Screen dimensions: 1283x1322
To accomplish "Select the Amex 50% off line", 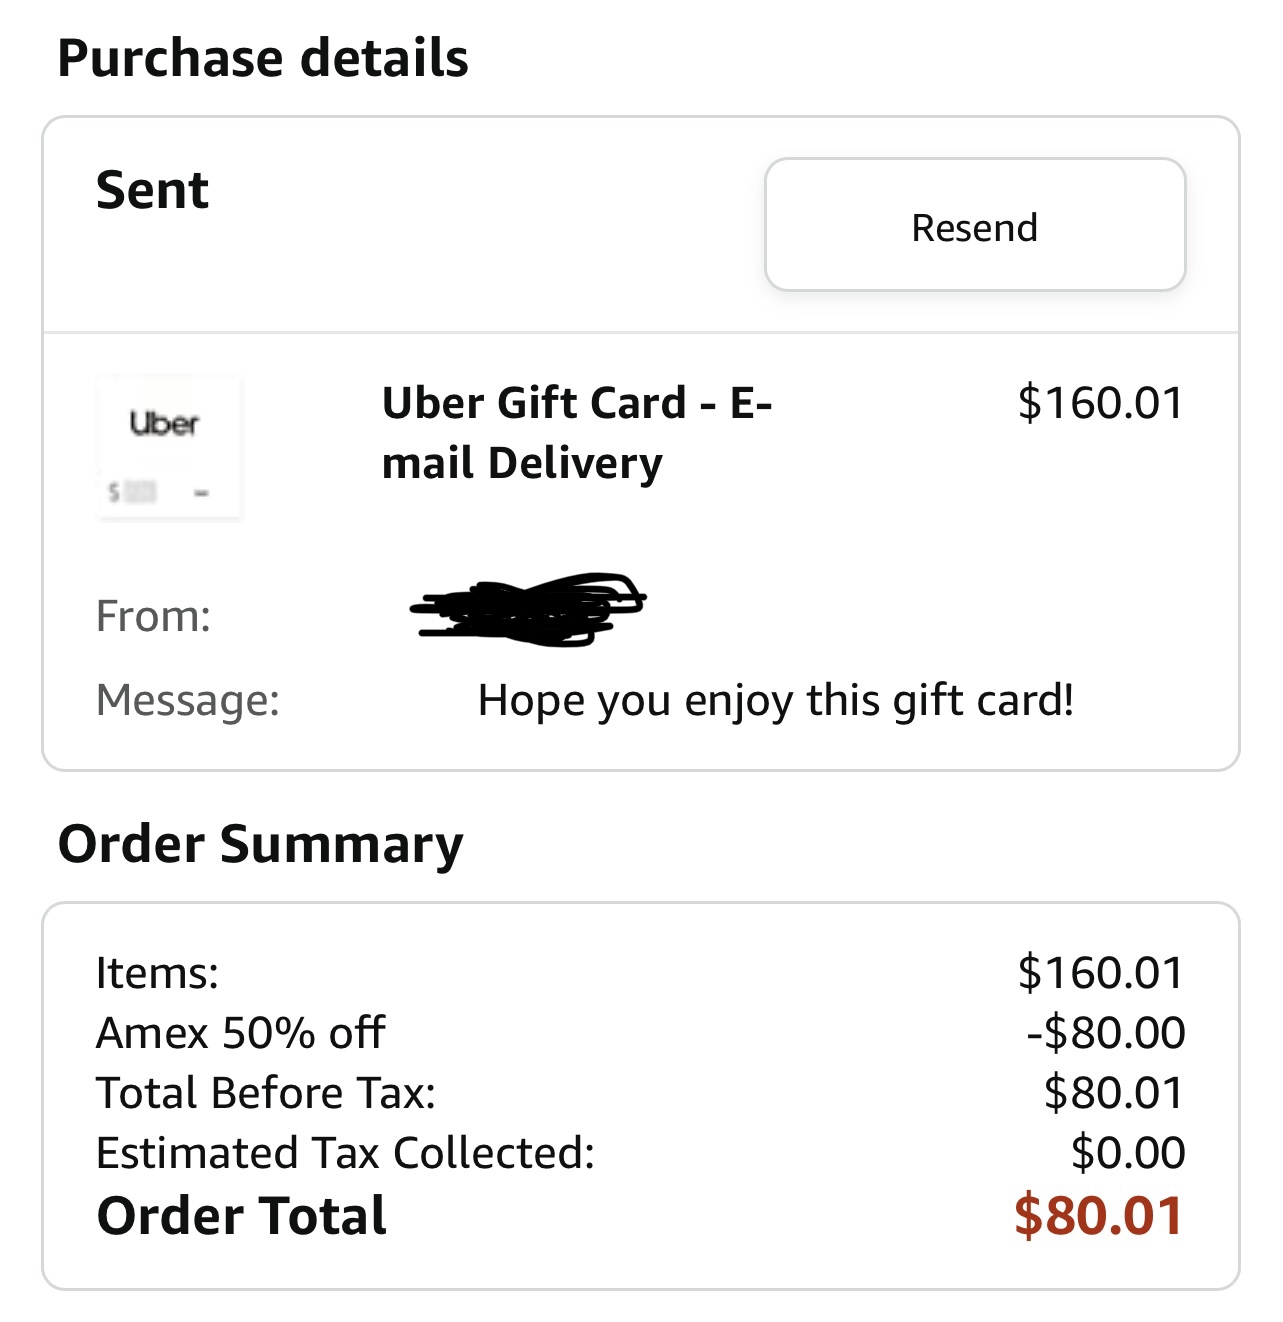I will 240,1032.
